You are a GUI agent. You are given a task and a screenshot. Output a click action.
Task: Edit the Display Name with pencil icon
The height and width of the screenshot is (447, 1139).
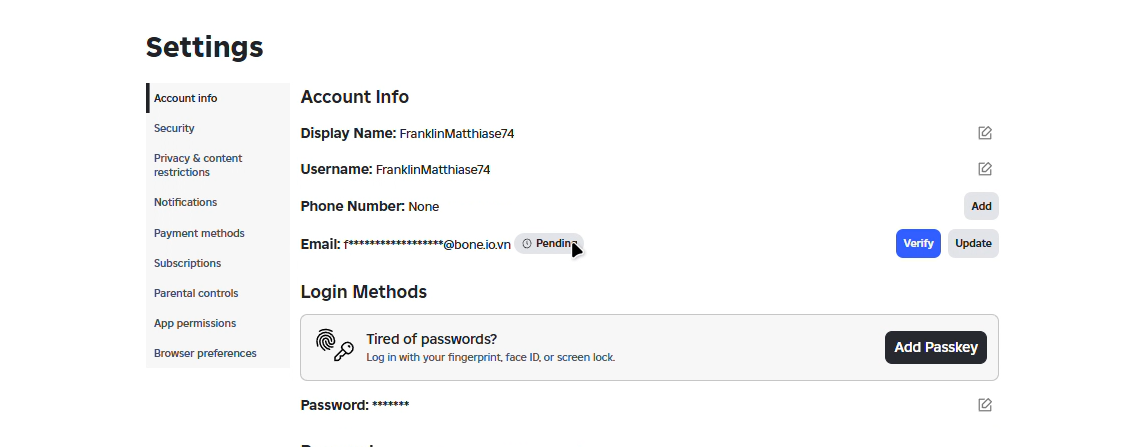pyautogui.click(x=984, y=133)
